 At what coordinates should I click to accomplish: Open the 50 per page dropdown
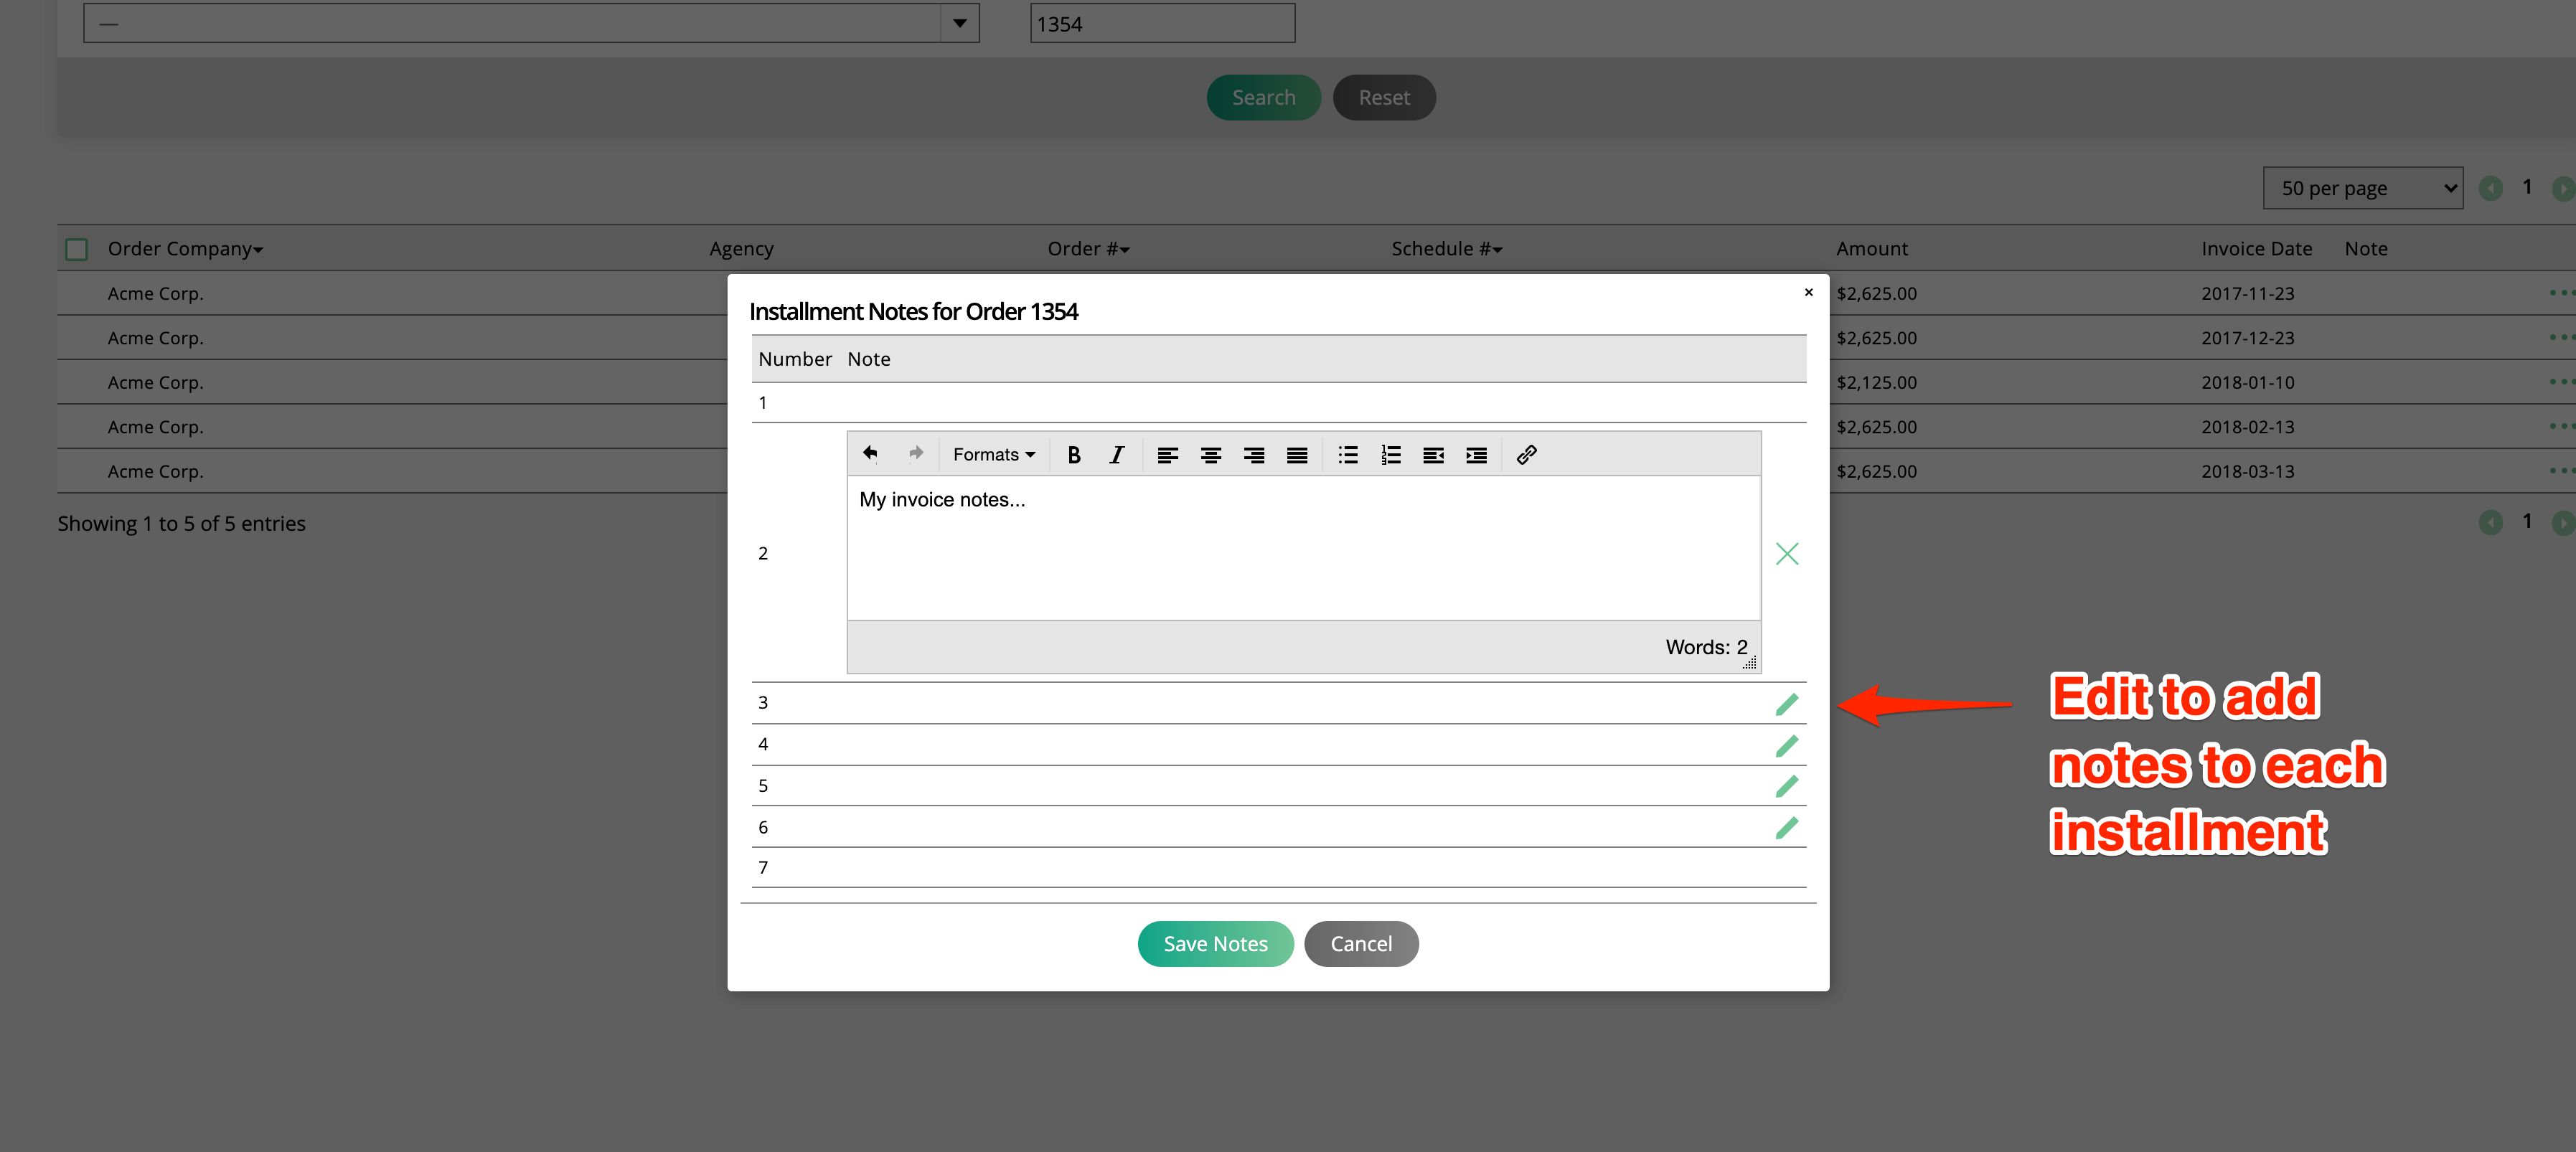tap(2362, 187)
